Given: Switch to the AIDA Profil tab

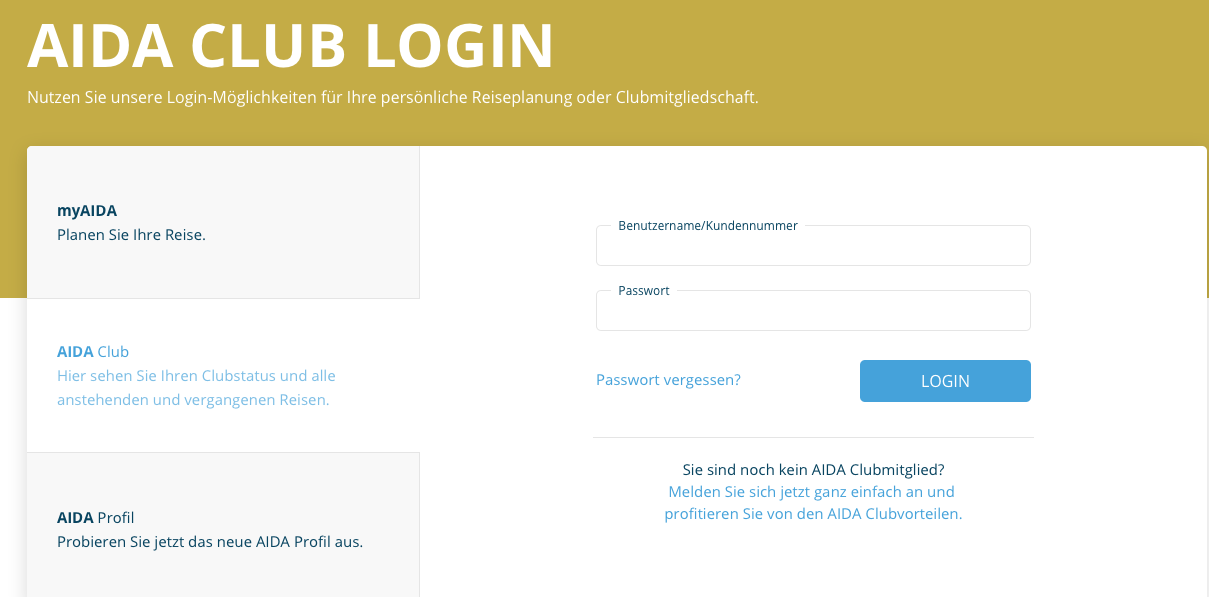Looking at the screenshot, I should tap(222, 529).
